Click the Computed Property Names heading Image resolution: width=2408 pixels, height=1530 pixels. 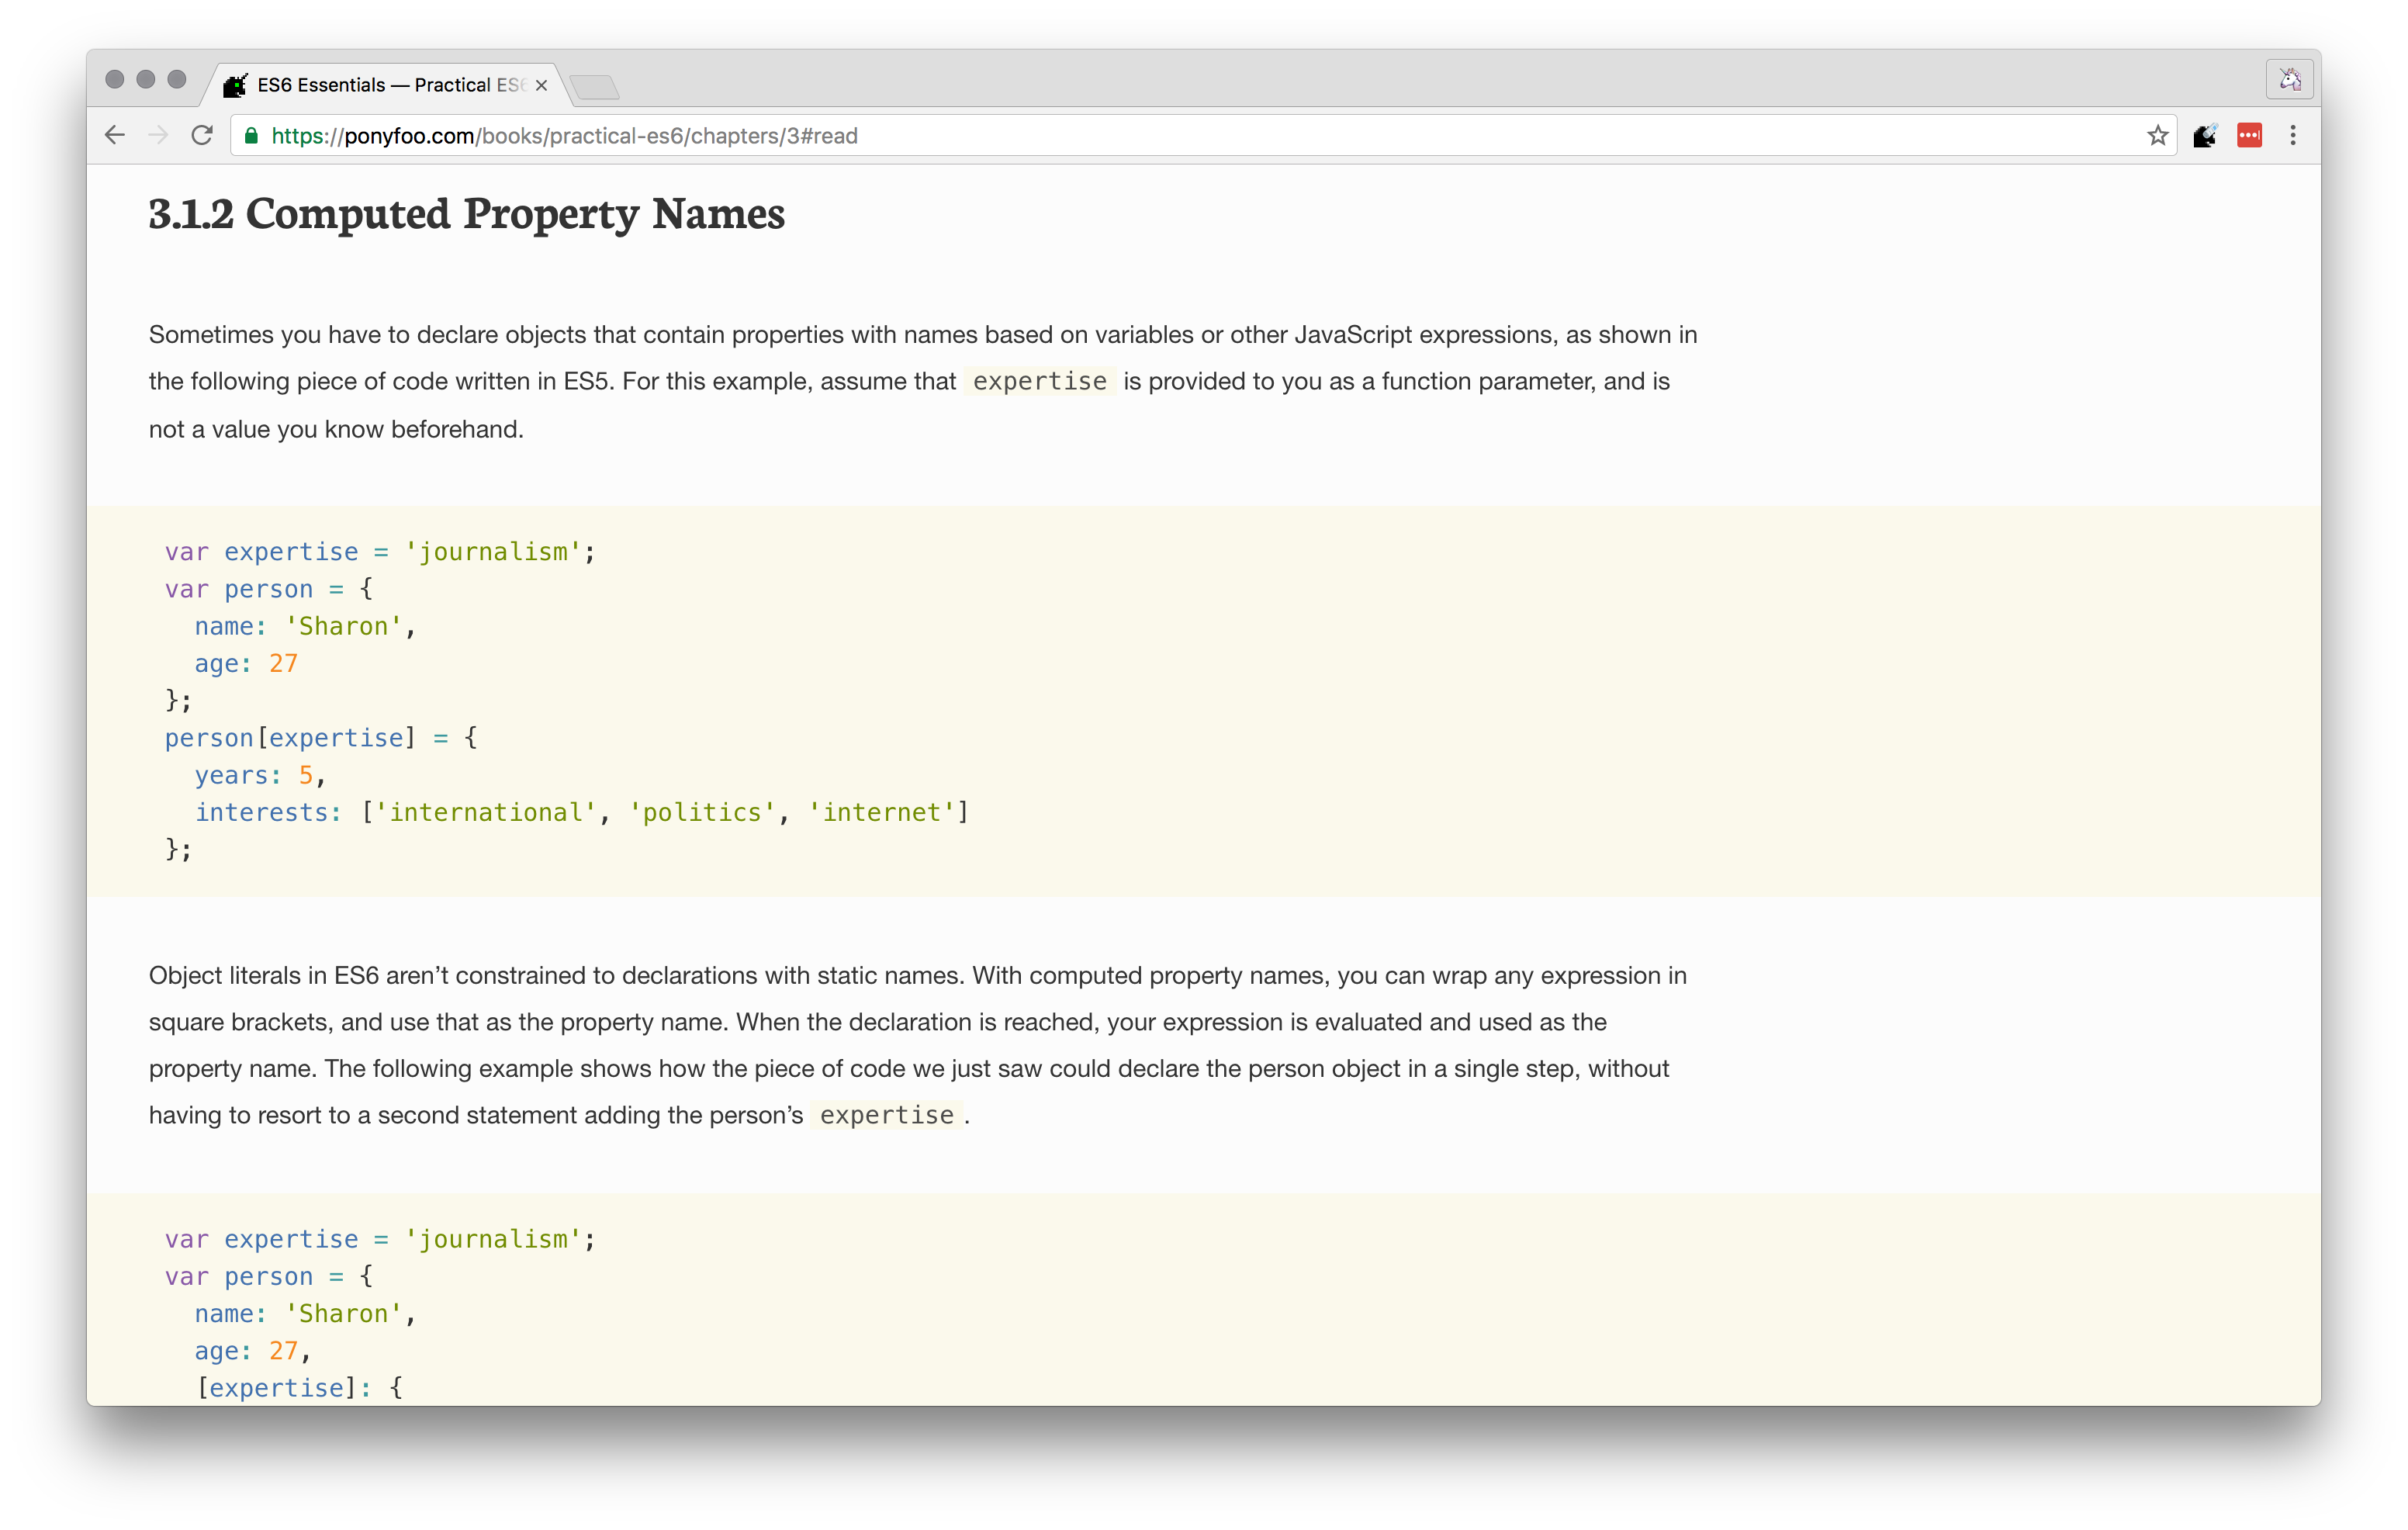click(466, 214)
